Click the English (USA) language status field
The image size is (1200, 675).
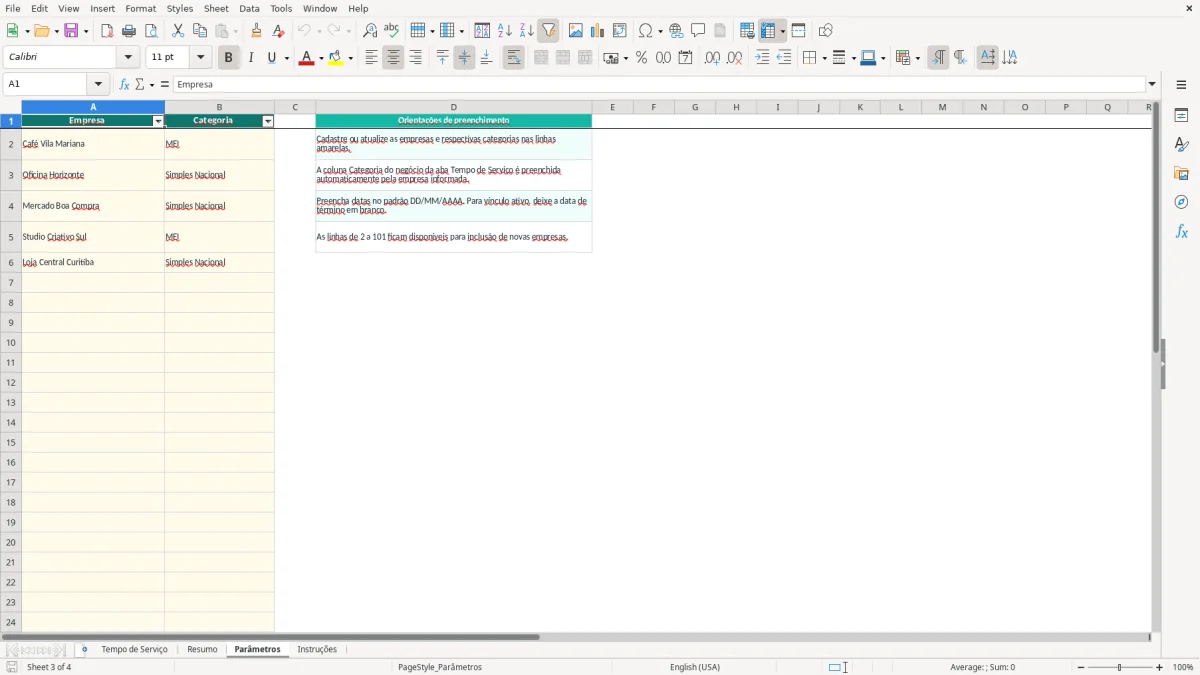(x=695, y=667)
